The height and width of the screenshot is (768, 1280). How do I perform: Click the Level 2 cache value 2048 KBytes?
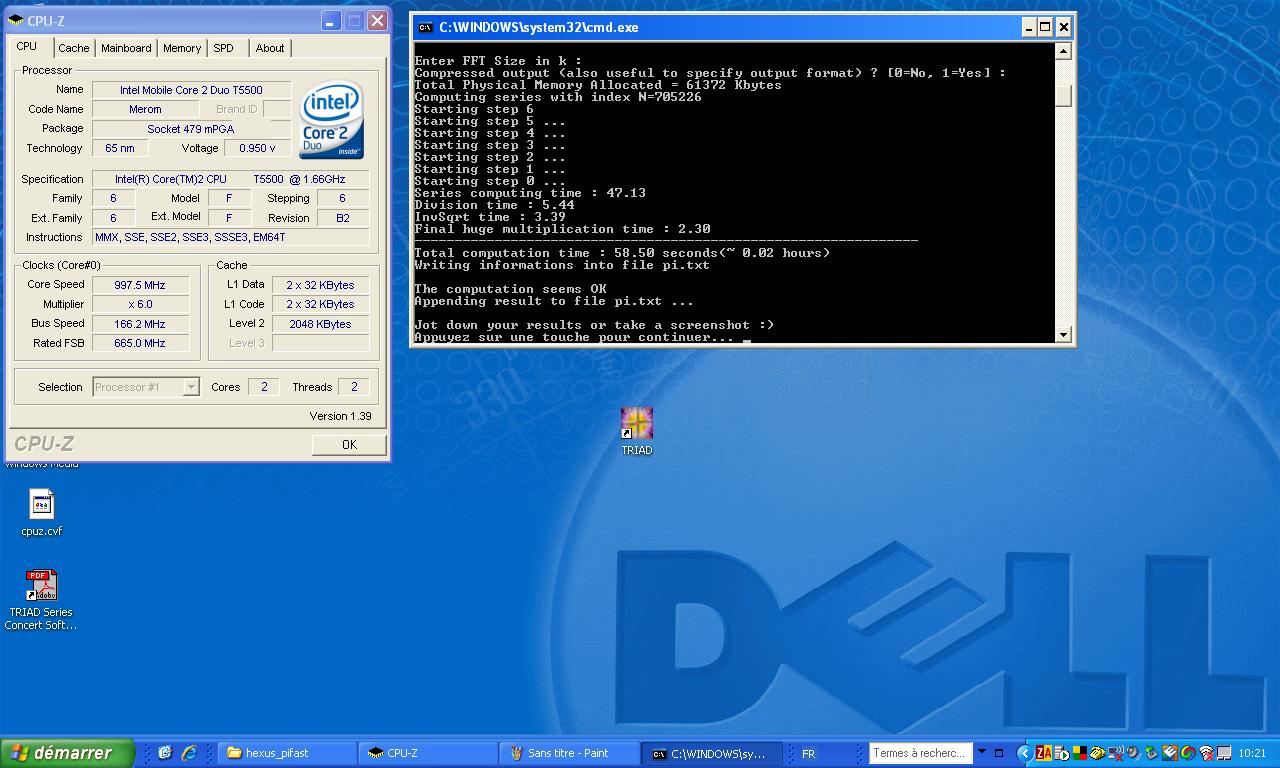(320, 324)
